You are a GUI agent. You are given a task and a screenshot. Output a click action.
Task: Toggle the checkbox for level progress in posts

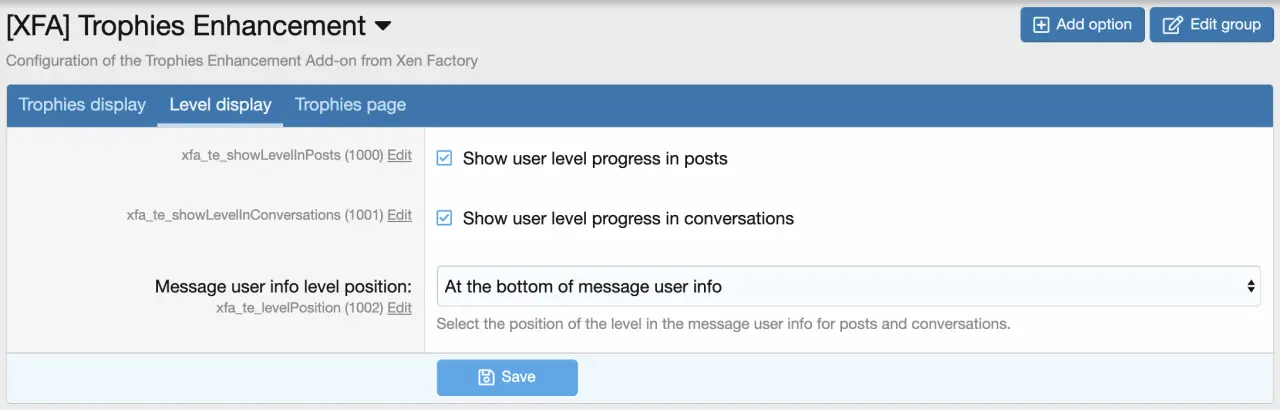[445, 158]
